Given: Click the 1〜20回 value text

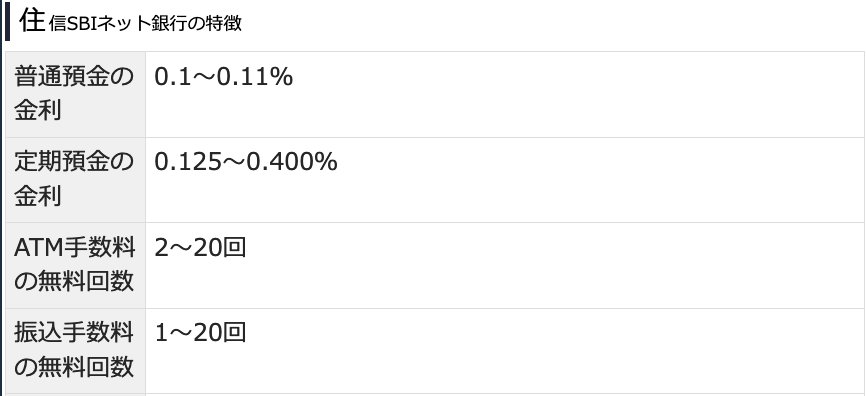Looking at the screenshot, I should click(200, 332).
